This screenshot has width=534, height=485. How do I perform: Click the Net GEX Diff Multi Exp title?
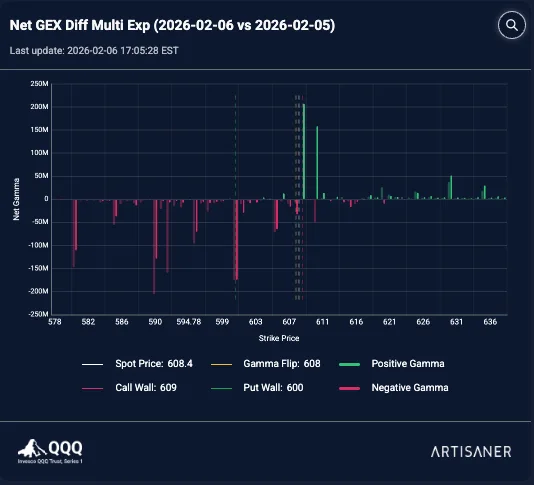pyautogui.click(x=172, y=25)
